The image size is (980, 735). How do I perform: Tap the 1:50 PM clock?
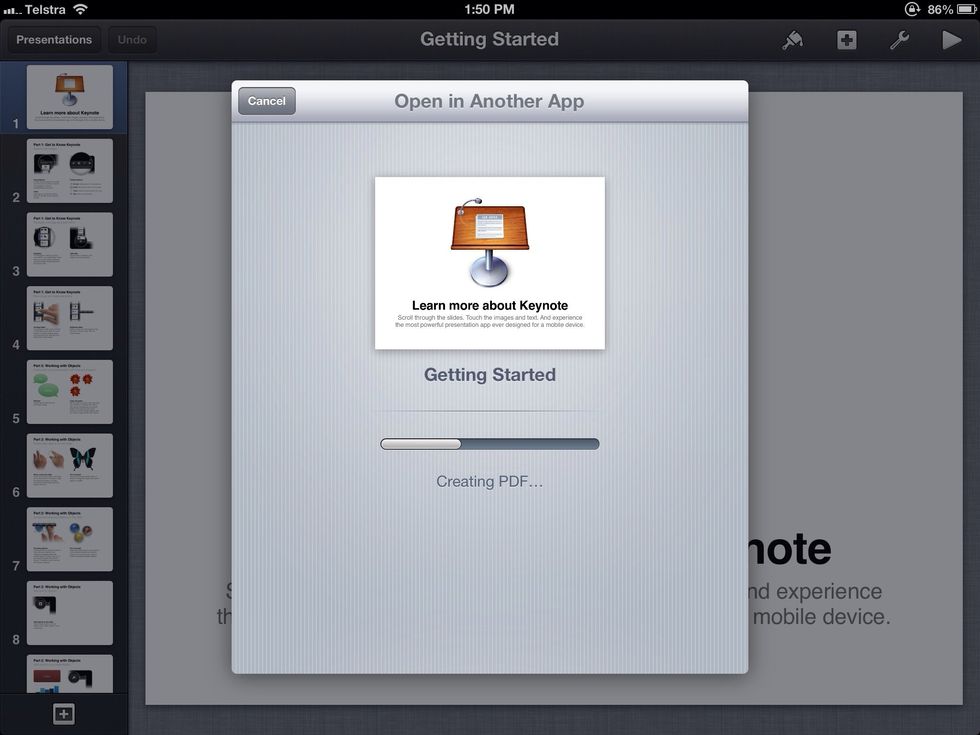pyautogui.click(x=489, y=9)
